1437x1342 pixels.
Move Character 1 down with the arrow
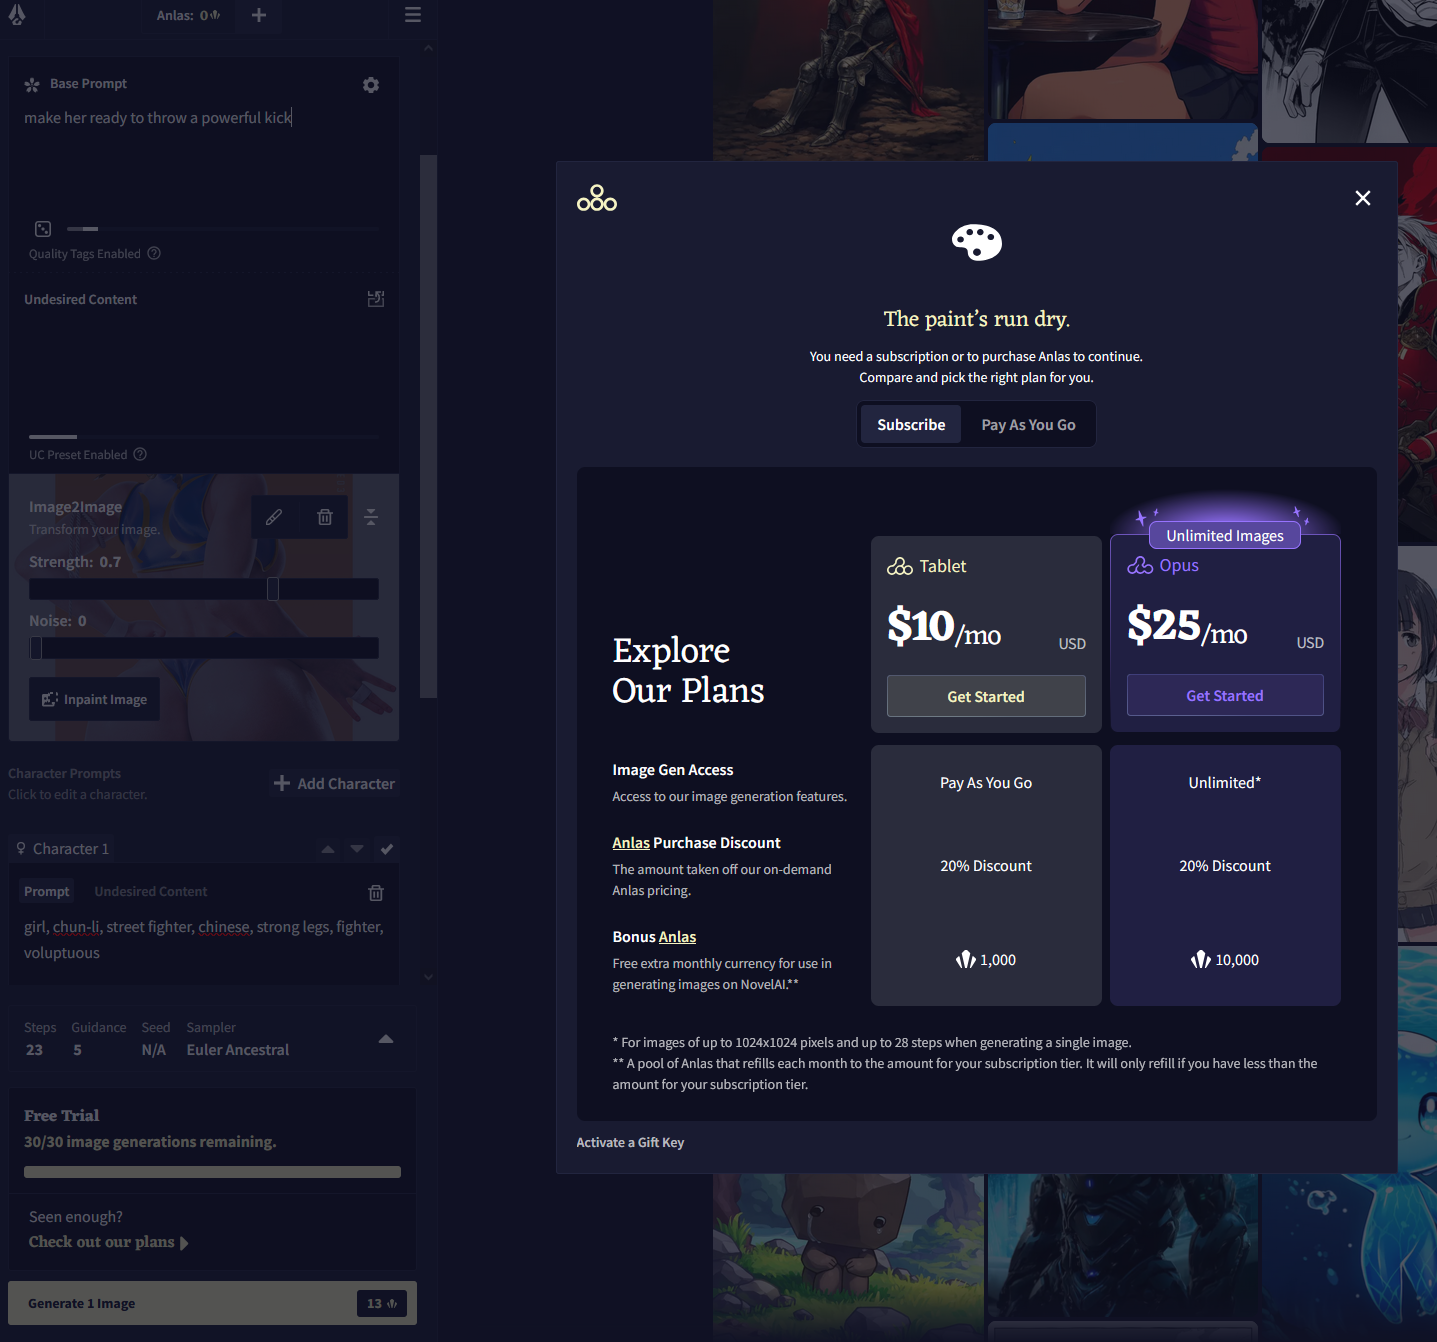(x=357, y=849)
